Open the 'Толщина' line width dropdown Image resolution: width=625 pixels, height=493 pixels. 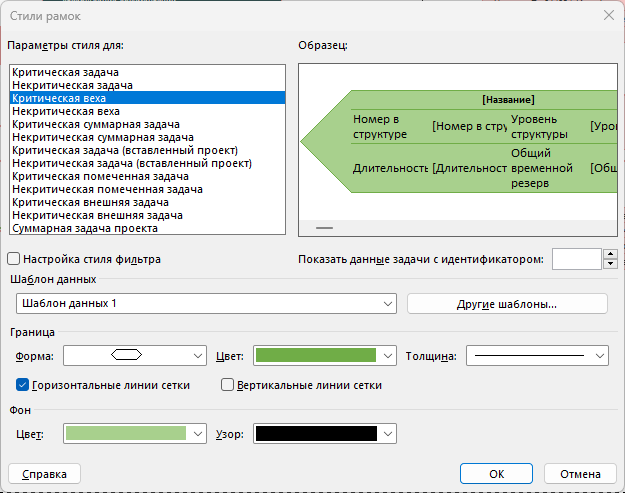click(537, 356)
